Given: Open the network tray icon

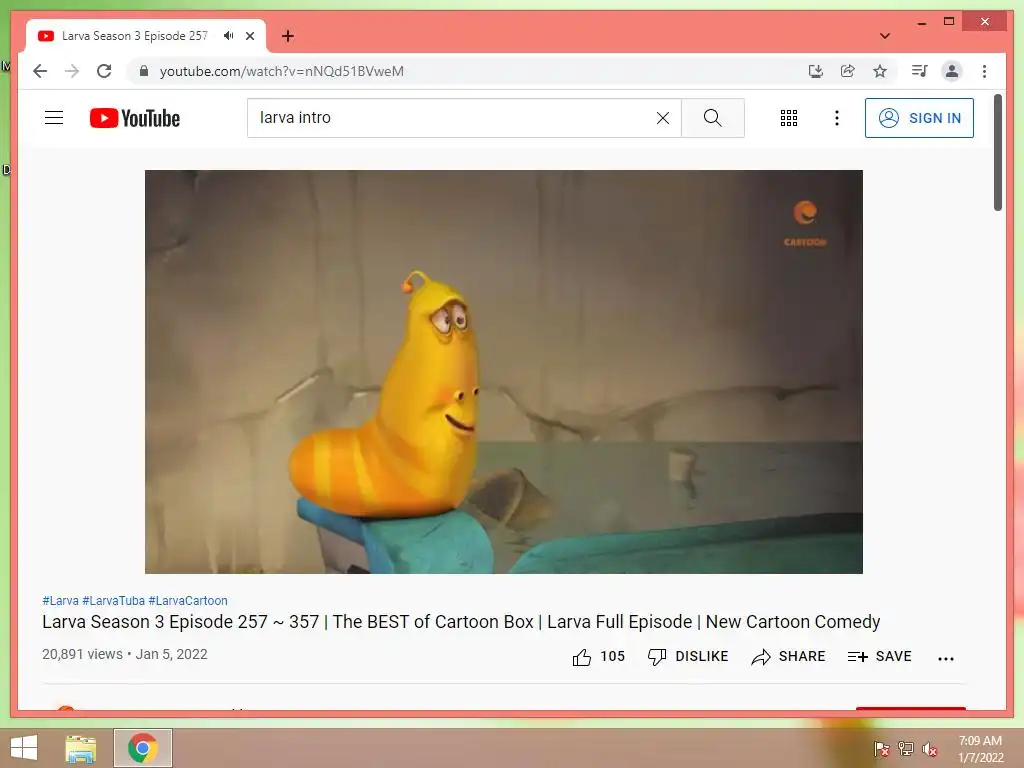Looking at the screenshot, I should point(906,749).
